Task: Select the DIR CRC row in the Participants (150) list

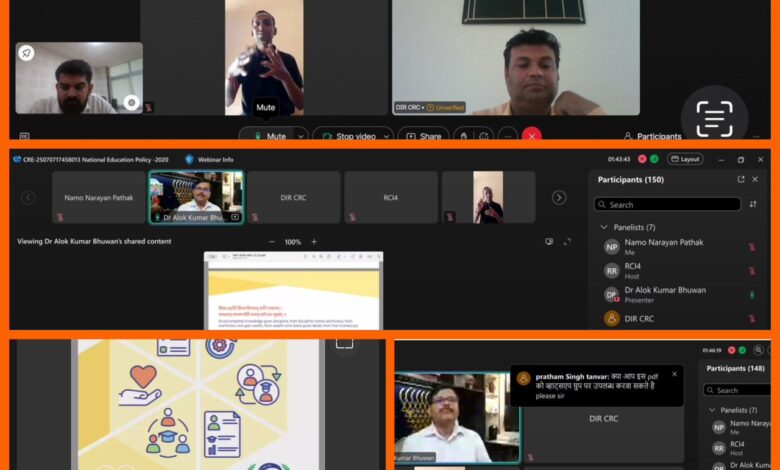Action: (680, 319)
